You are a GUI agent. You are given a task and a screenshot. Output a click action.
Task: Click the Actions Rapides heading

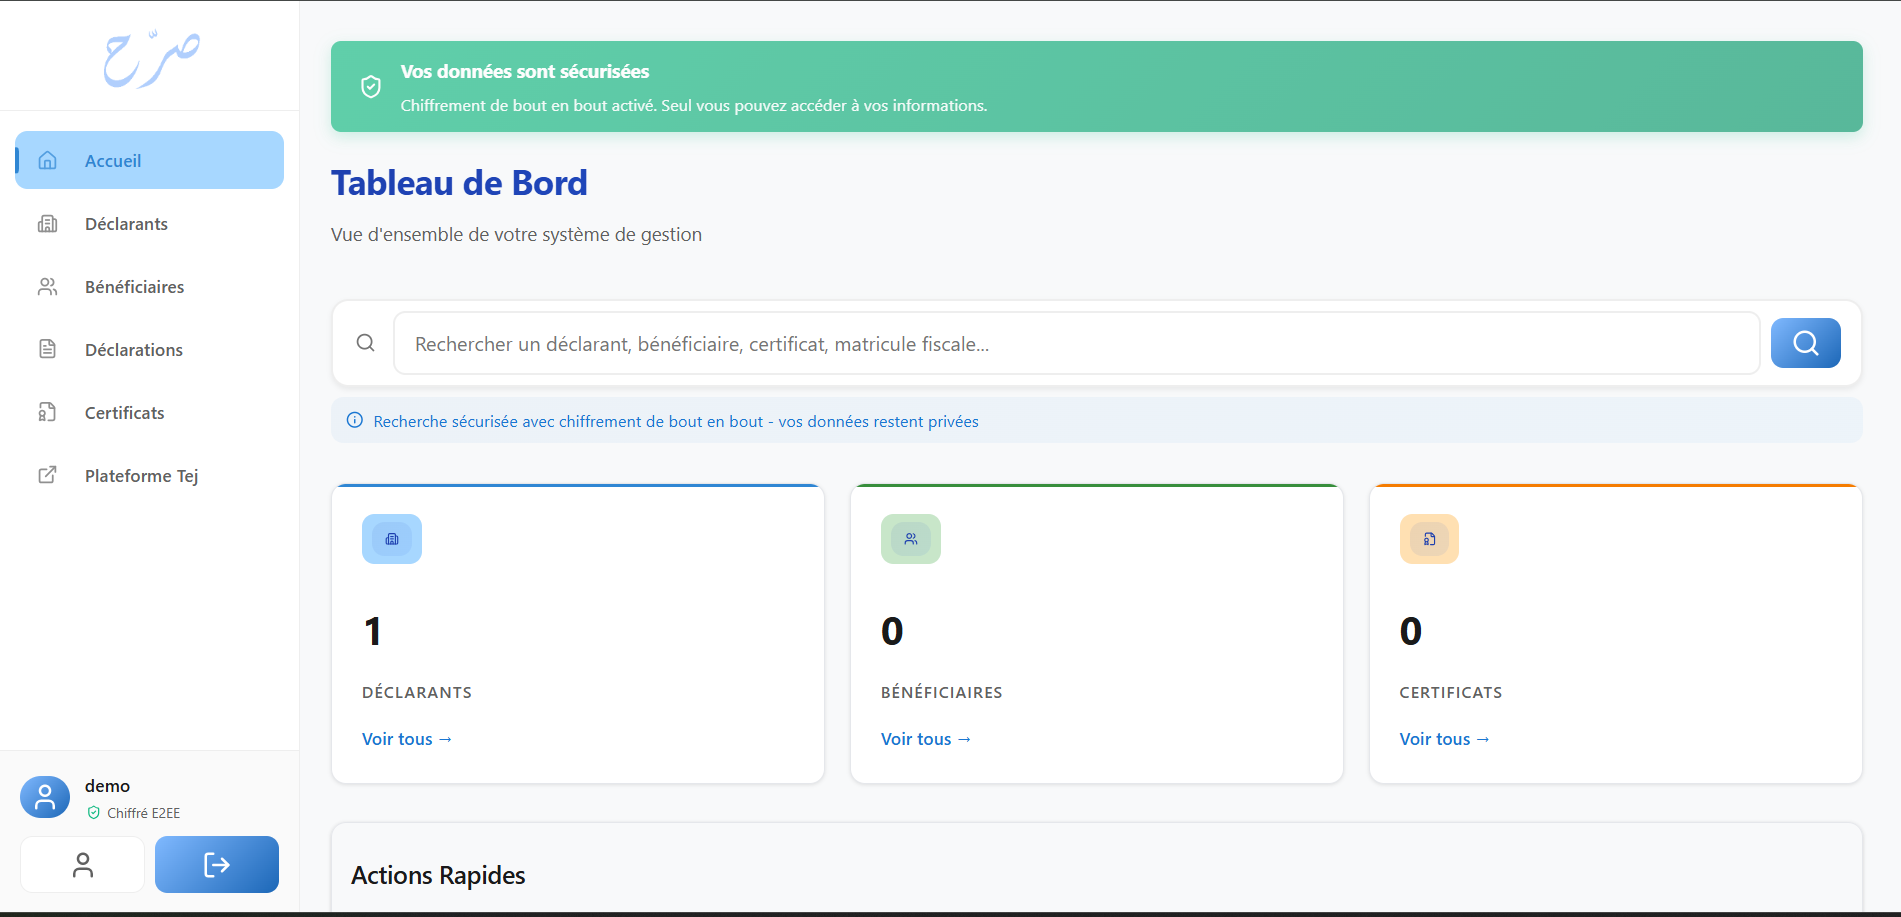point(438,875)
